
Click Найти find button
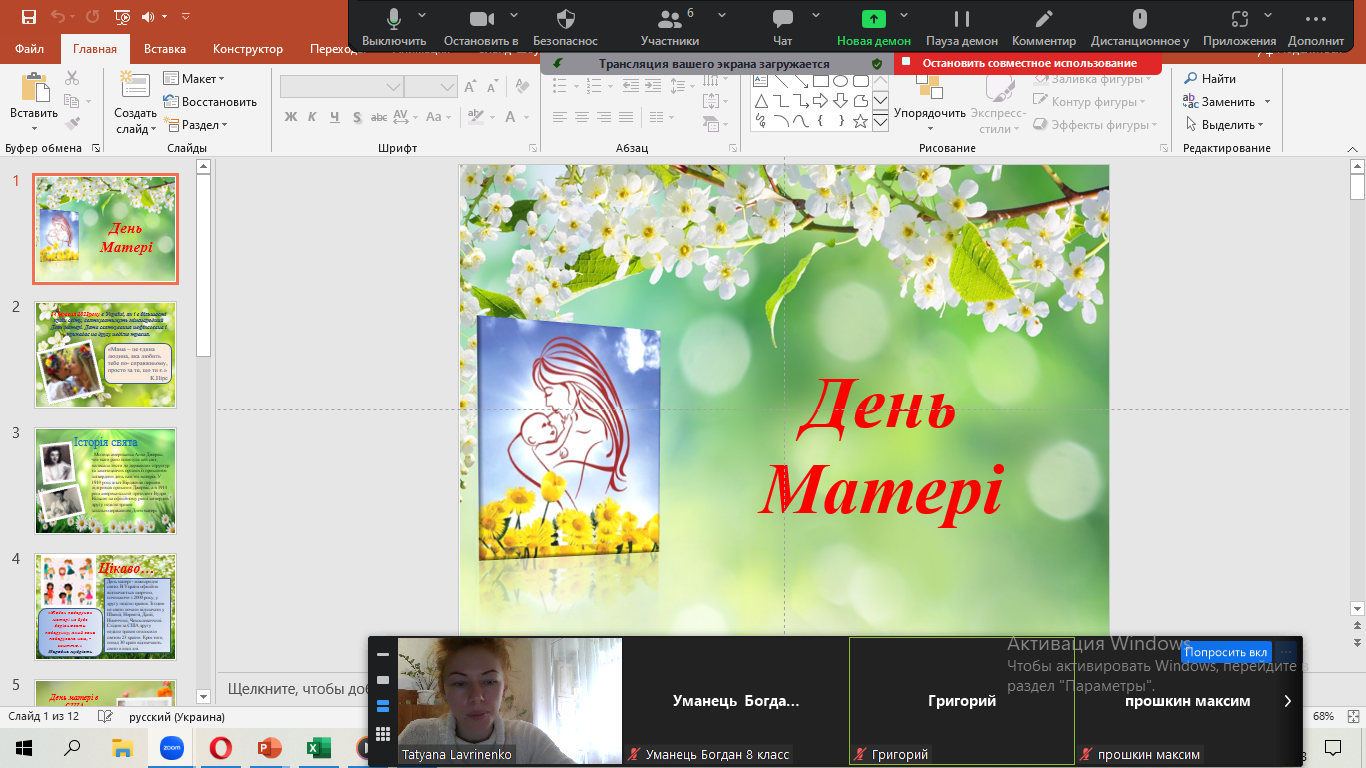1210,78
